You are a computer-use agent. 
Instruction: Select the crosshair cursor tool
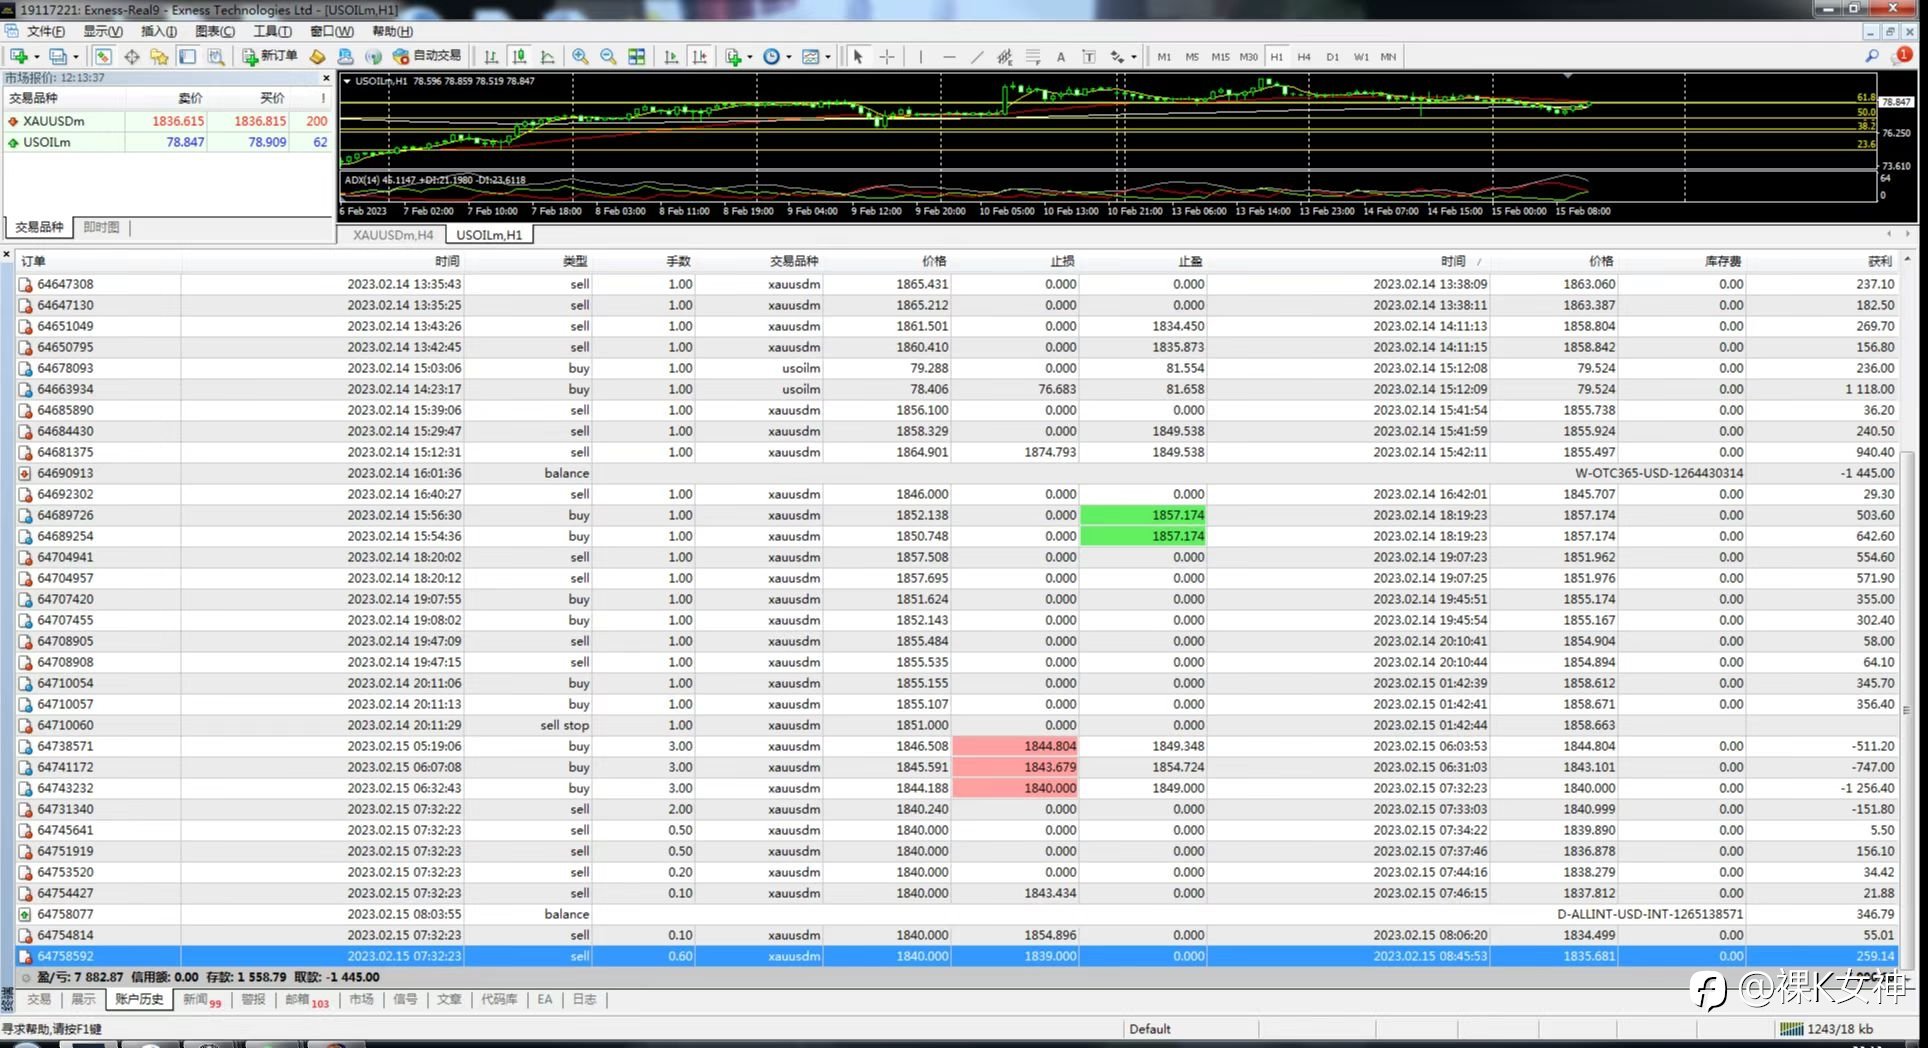pyautogui.click(x=887, y=57)
